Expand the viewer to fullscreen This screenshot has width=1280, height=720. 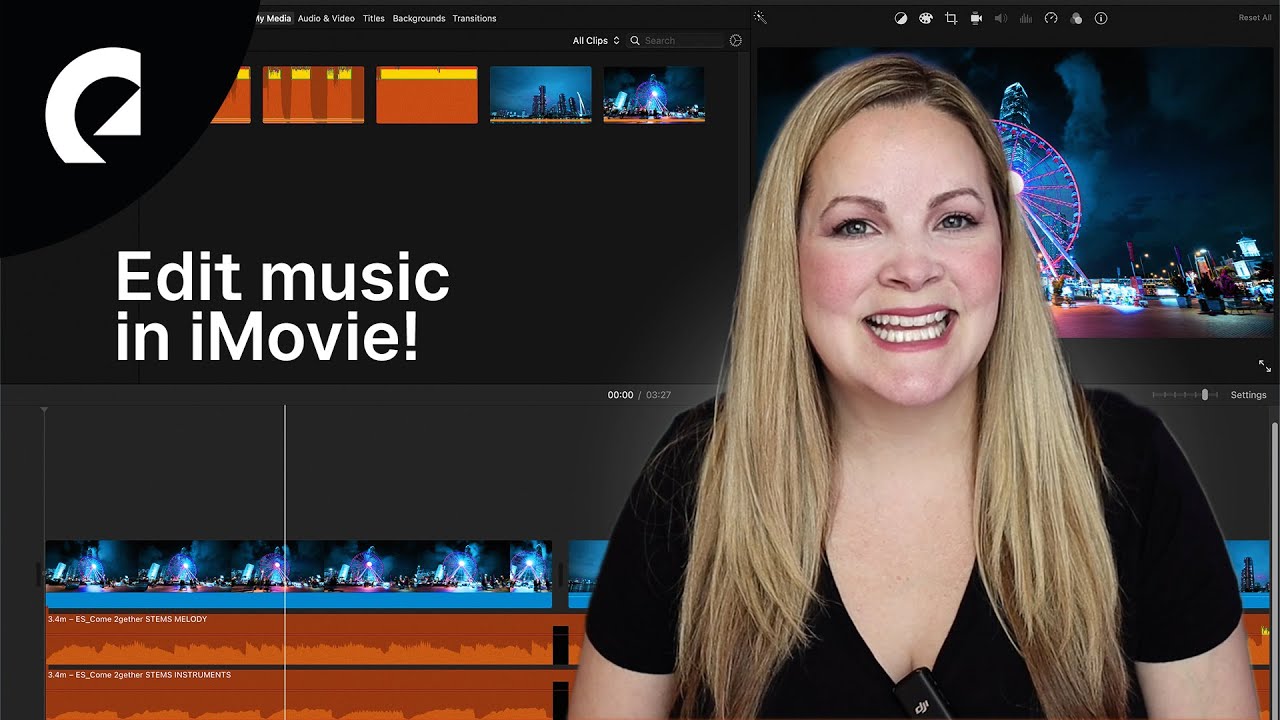pyautogui.click(x=1265, y=366)
